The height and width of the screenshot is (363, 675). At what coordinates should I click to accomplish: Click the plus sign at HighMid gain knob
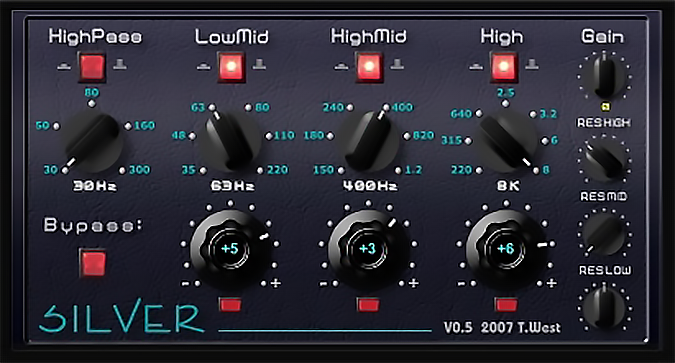tap(413, 283)
